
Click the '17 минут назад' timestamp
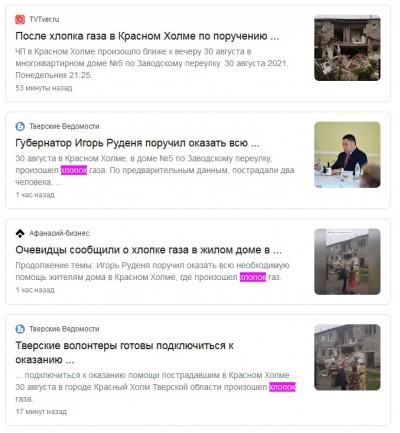coord(41,412)
